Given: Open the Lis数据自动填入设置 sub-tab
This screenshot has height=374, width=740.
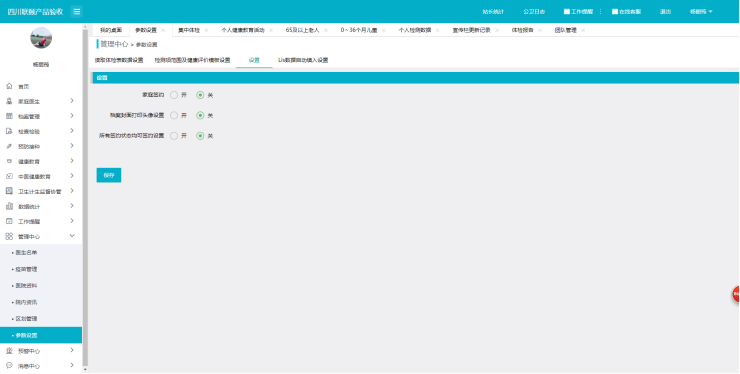Looking at the screenshot, I should point(303,60).
